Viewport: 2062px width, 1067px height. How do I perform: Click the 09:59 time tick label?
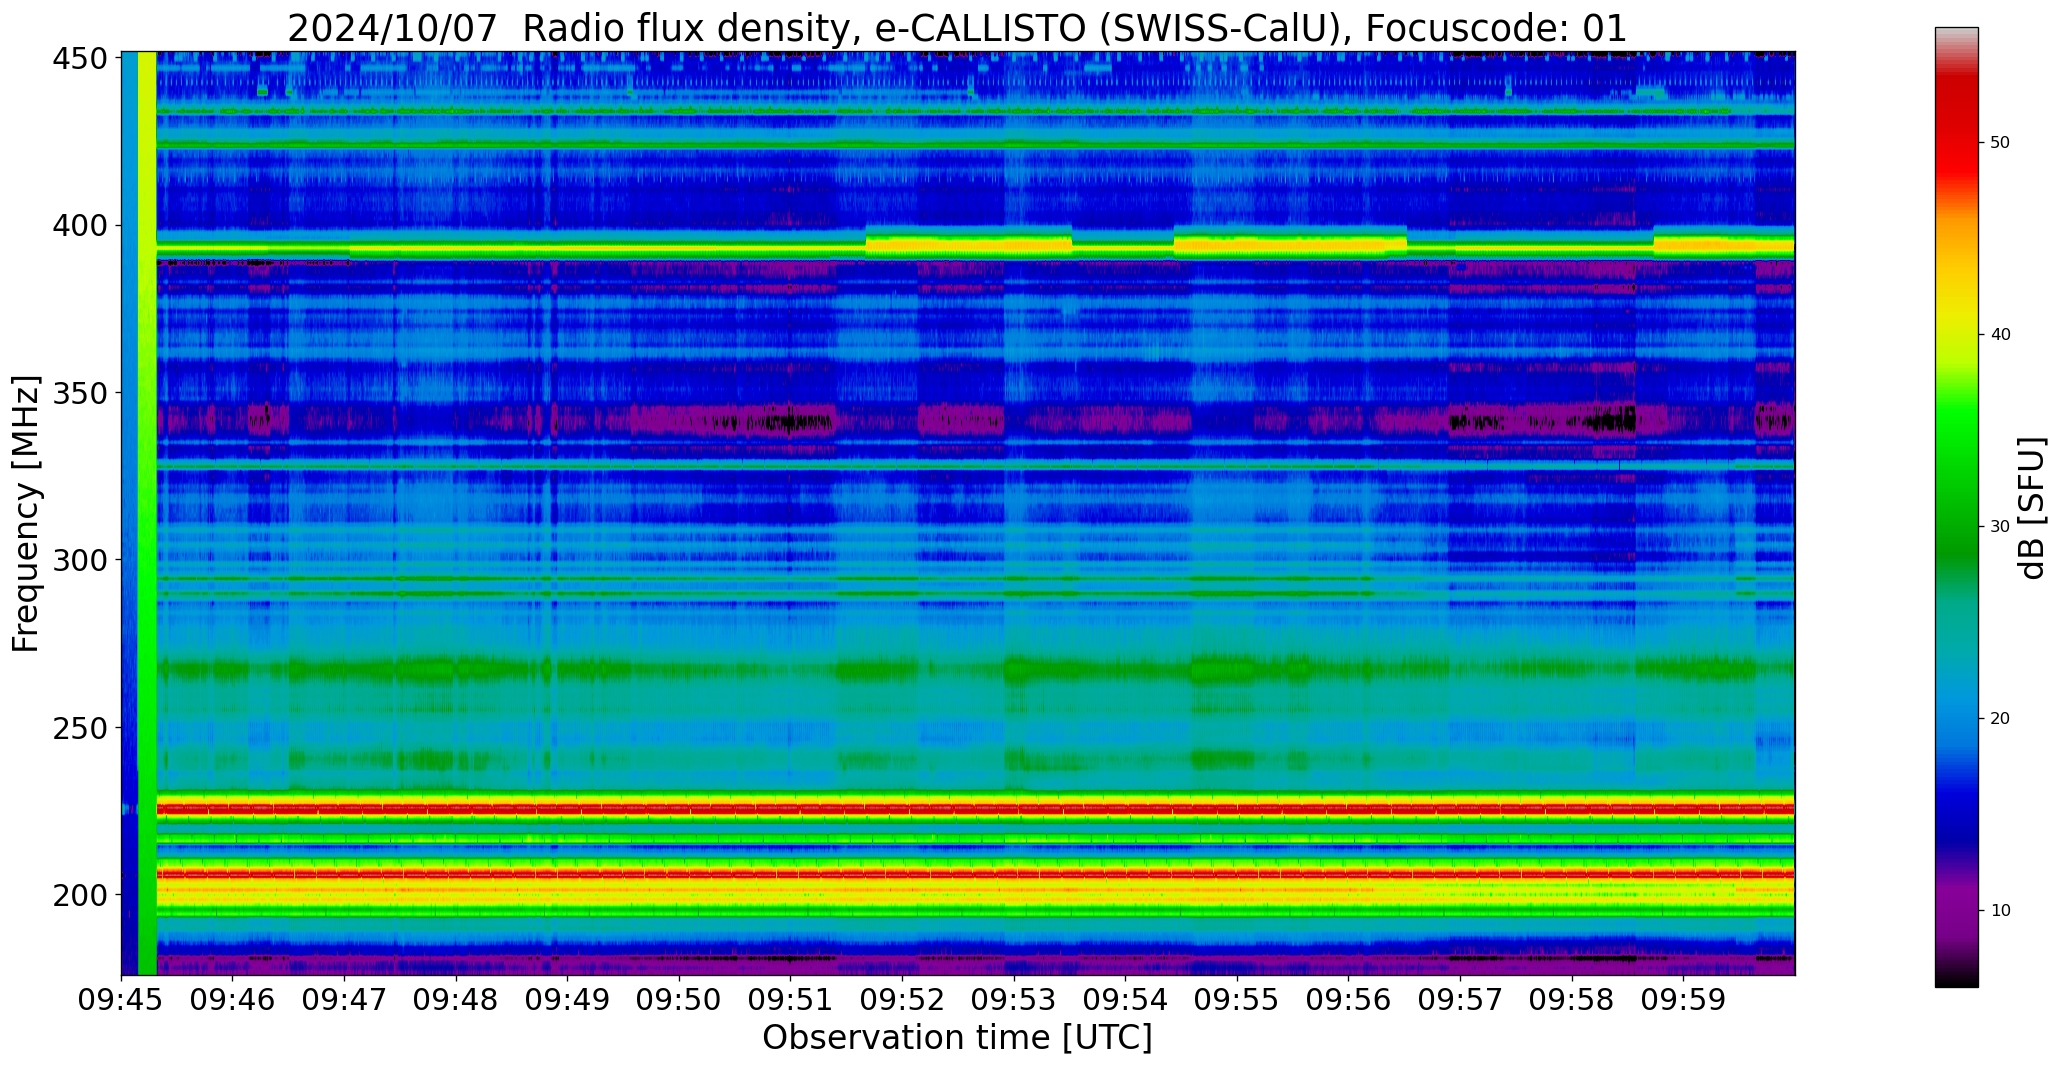pyautogui.click(x=1683, y=999)
